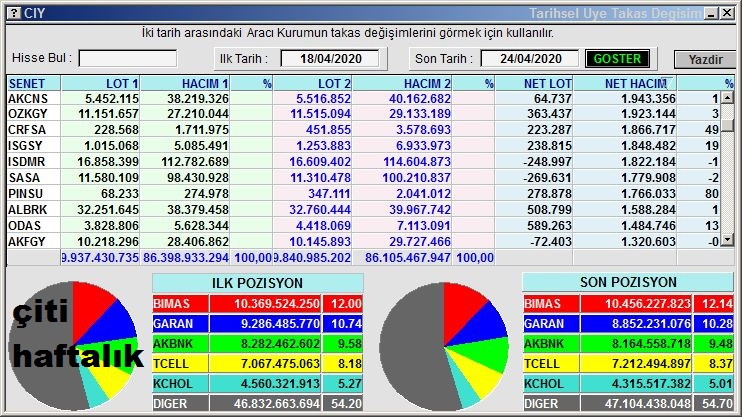Click HACIM 2 value 100.210.837
742x417 pixels.
click(416, 178)
